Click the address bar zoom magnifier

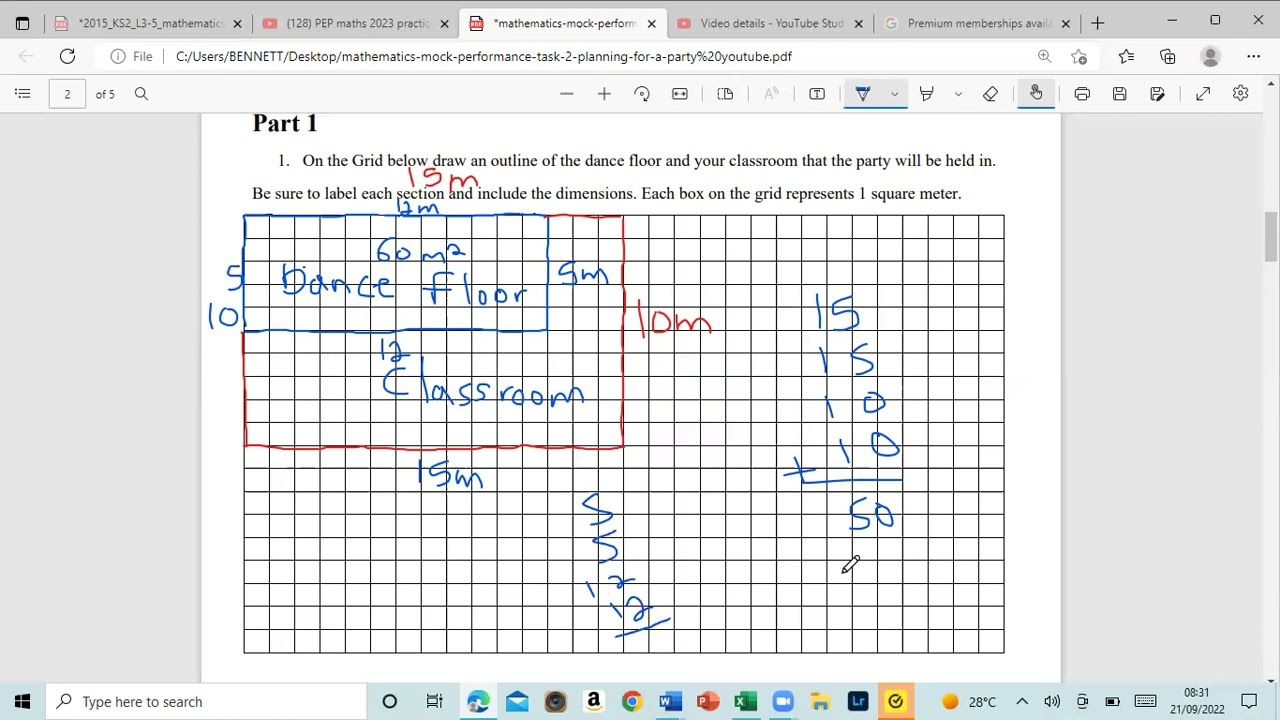click(1044, 56)
